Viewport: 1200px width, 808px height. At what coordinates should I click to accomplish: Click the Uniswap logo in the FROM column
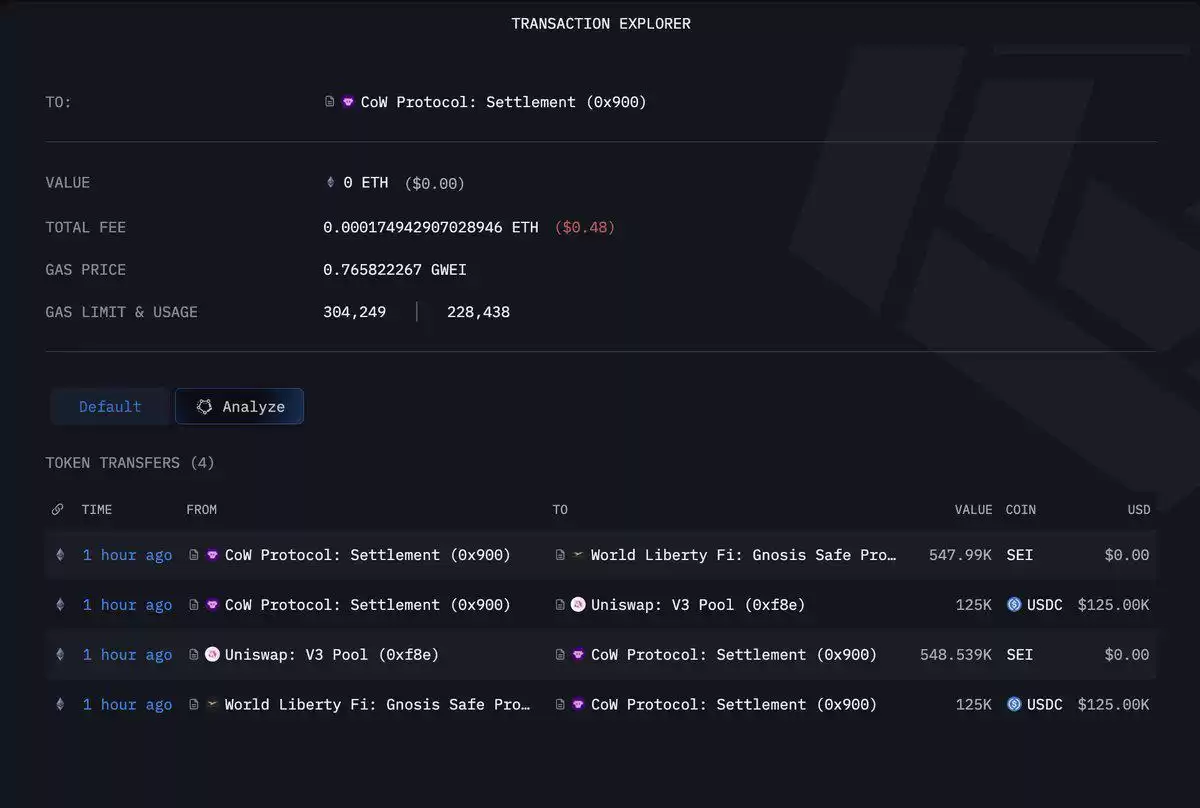pos(212,655)
